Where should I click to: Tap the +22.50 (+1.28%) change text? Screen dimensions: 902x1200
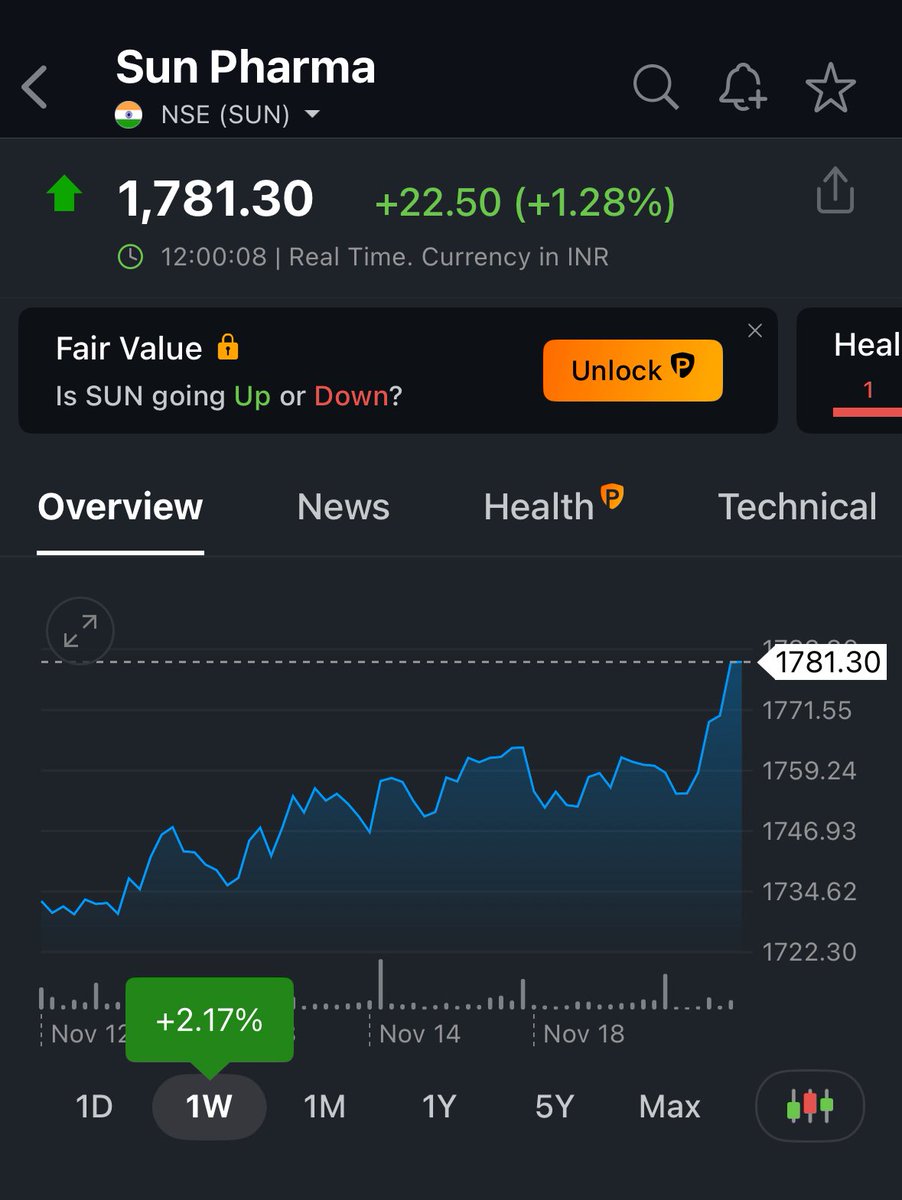click(525, 203)
